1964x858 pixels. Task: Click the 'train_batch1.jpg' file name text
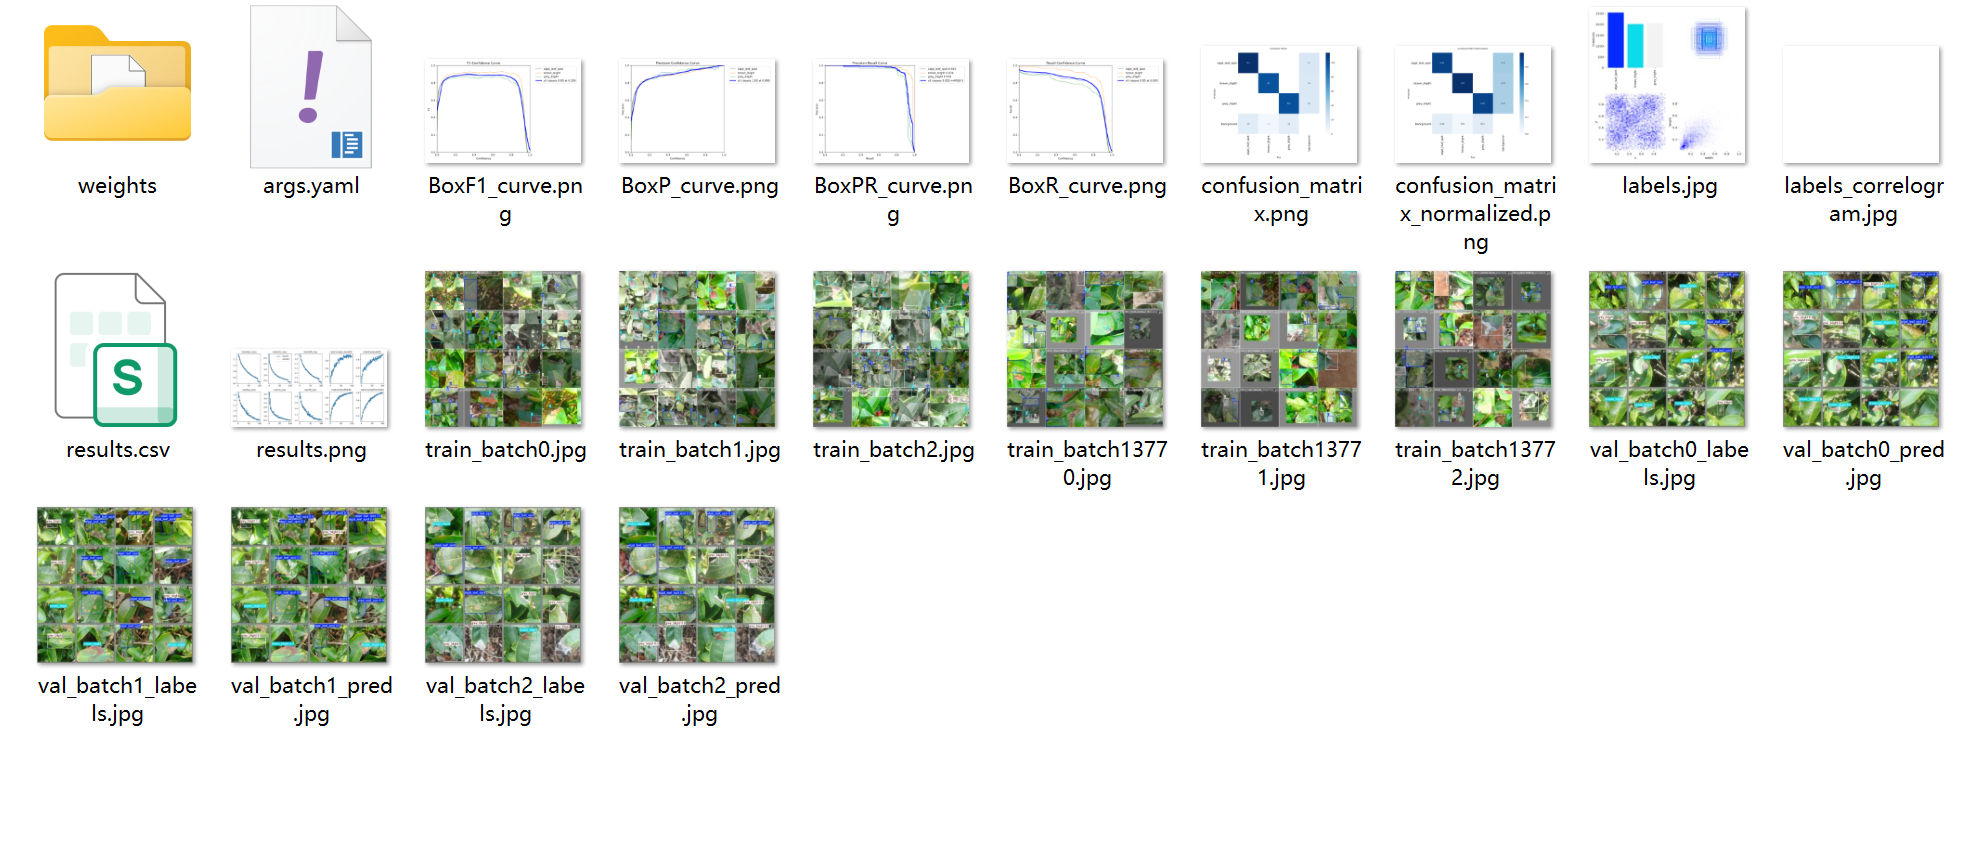(x=699, y=450)
